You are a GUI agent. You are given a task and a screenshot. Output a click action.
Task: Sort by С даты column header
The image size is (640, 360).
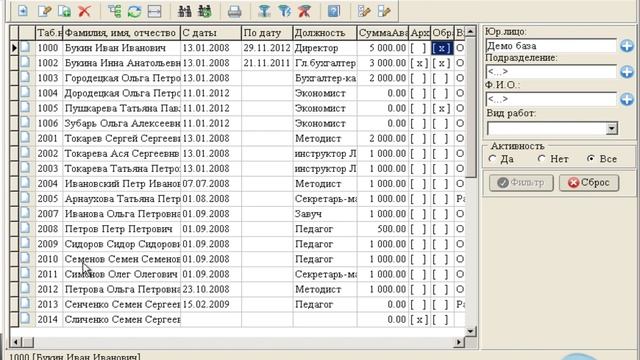click(211, 33)
